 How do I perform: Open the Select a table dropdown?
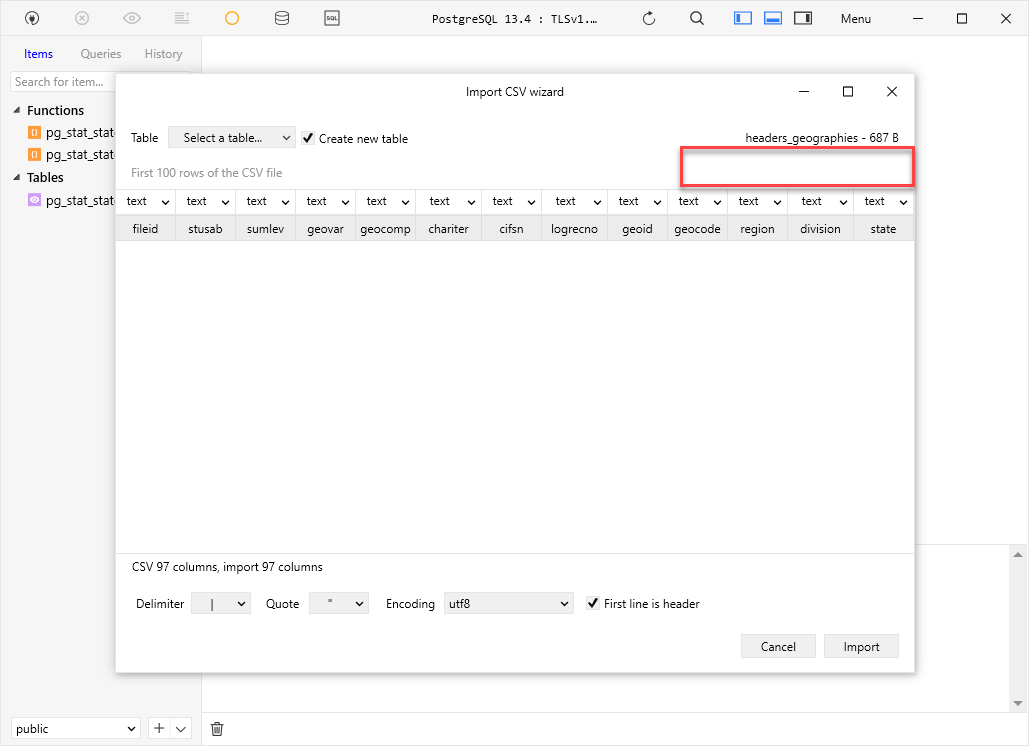tap(231, 138)
